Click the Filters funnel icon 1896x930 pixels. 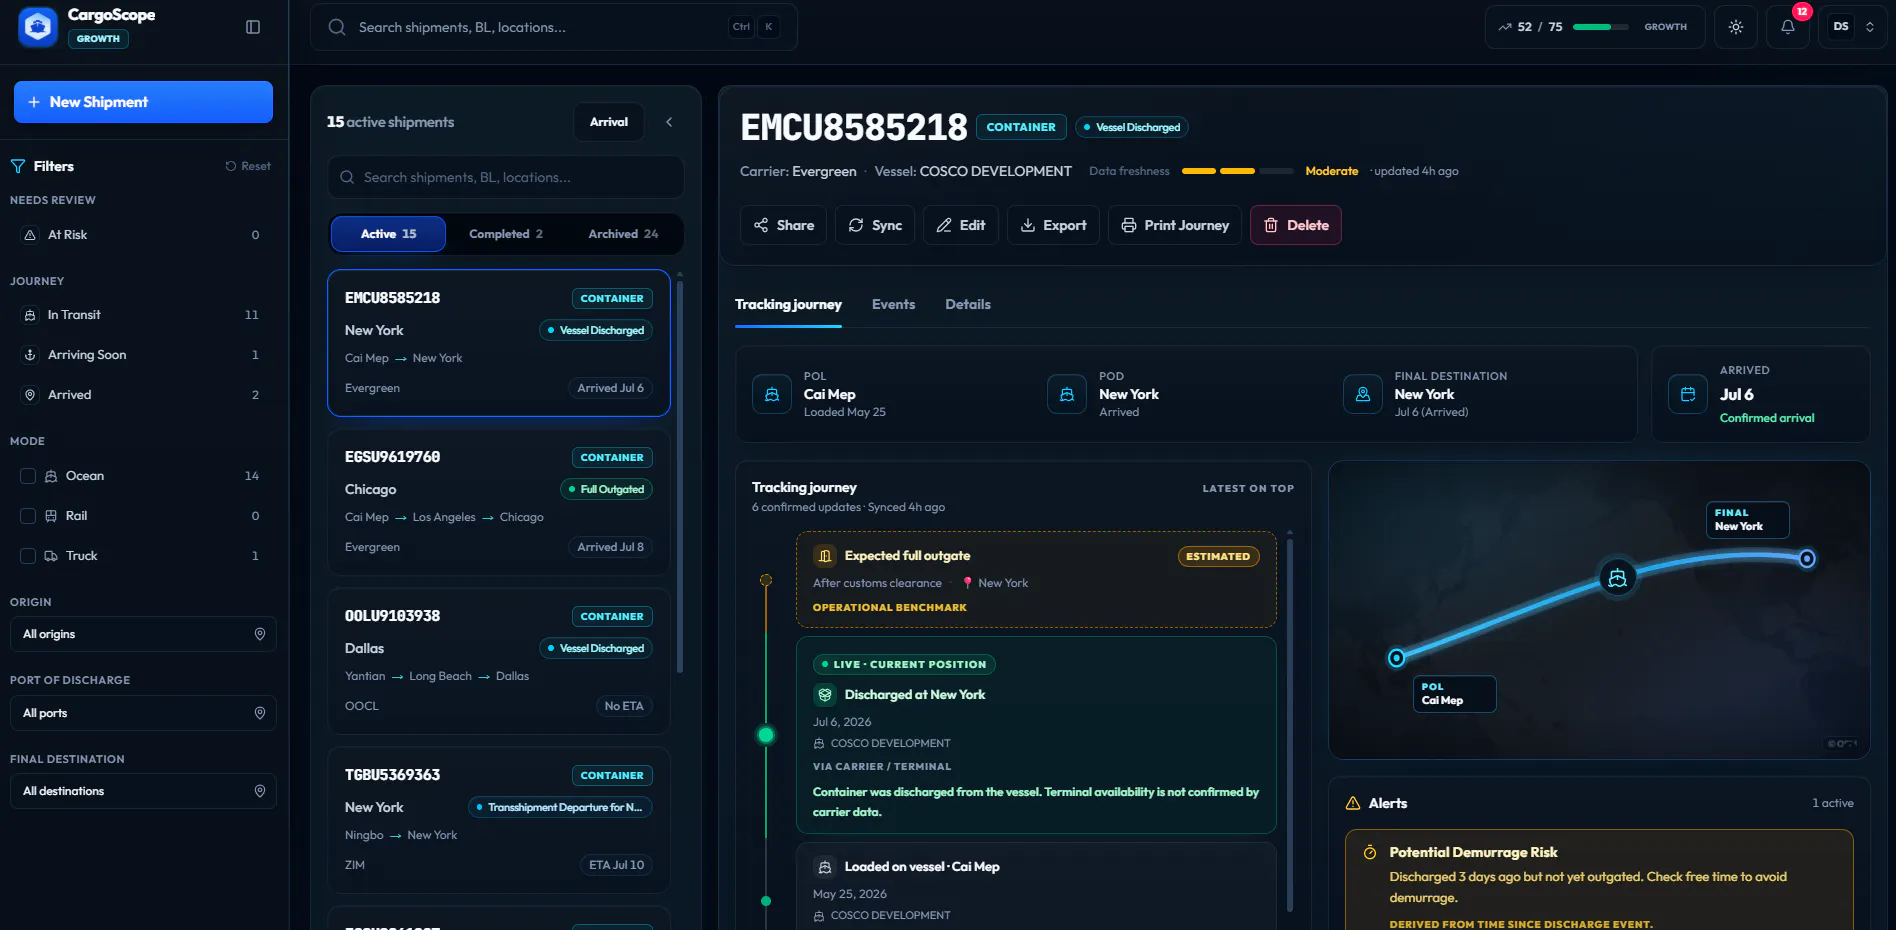[x=18, y=166]
